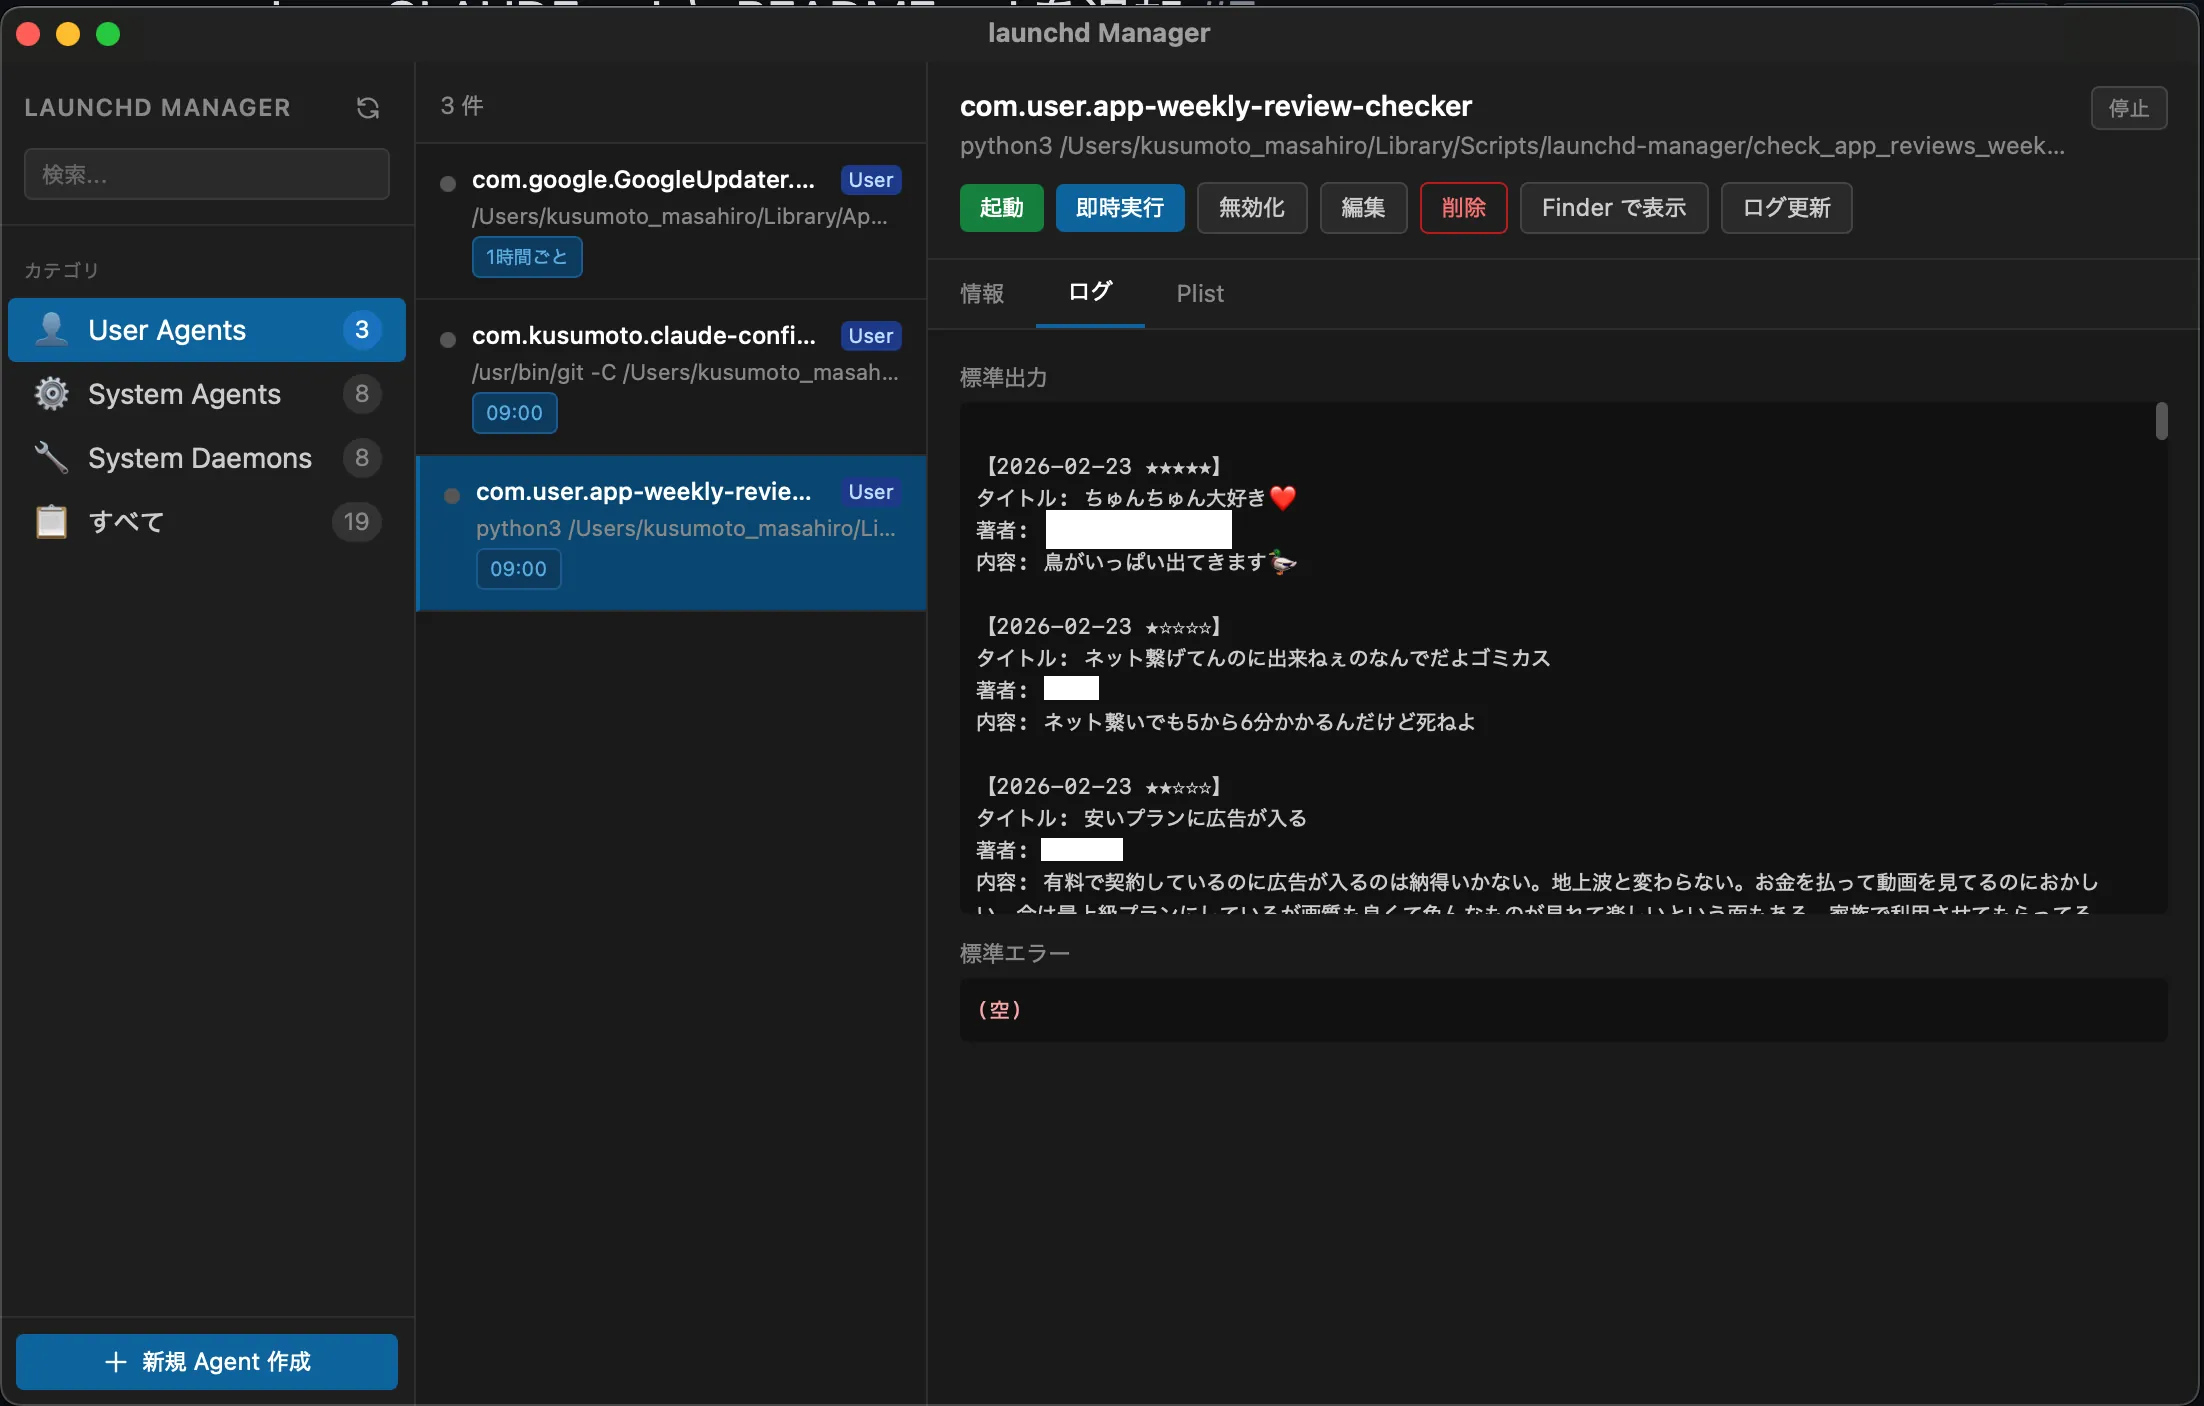Click review title ちゅんちゅん大好き in log

1190,498
